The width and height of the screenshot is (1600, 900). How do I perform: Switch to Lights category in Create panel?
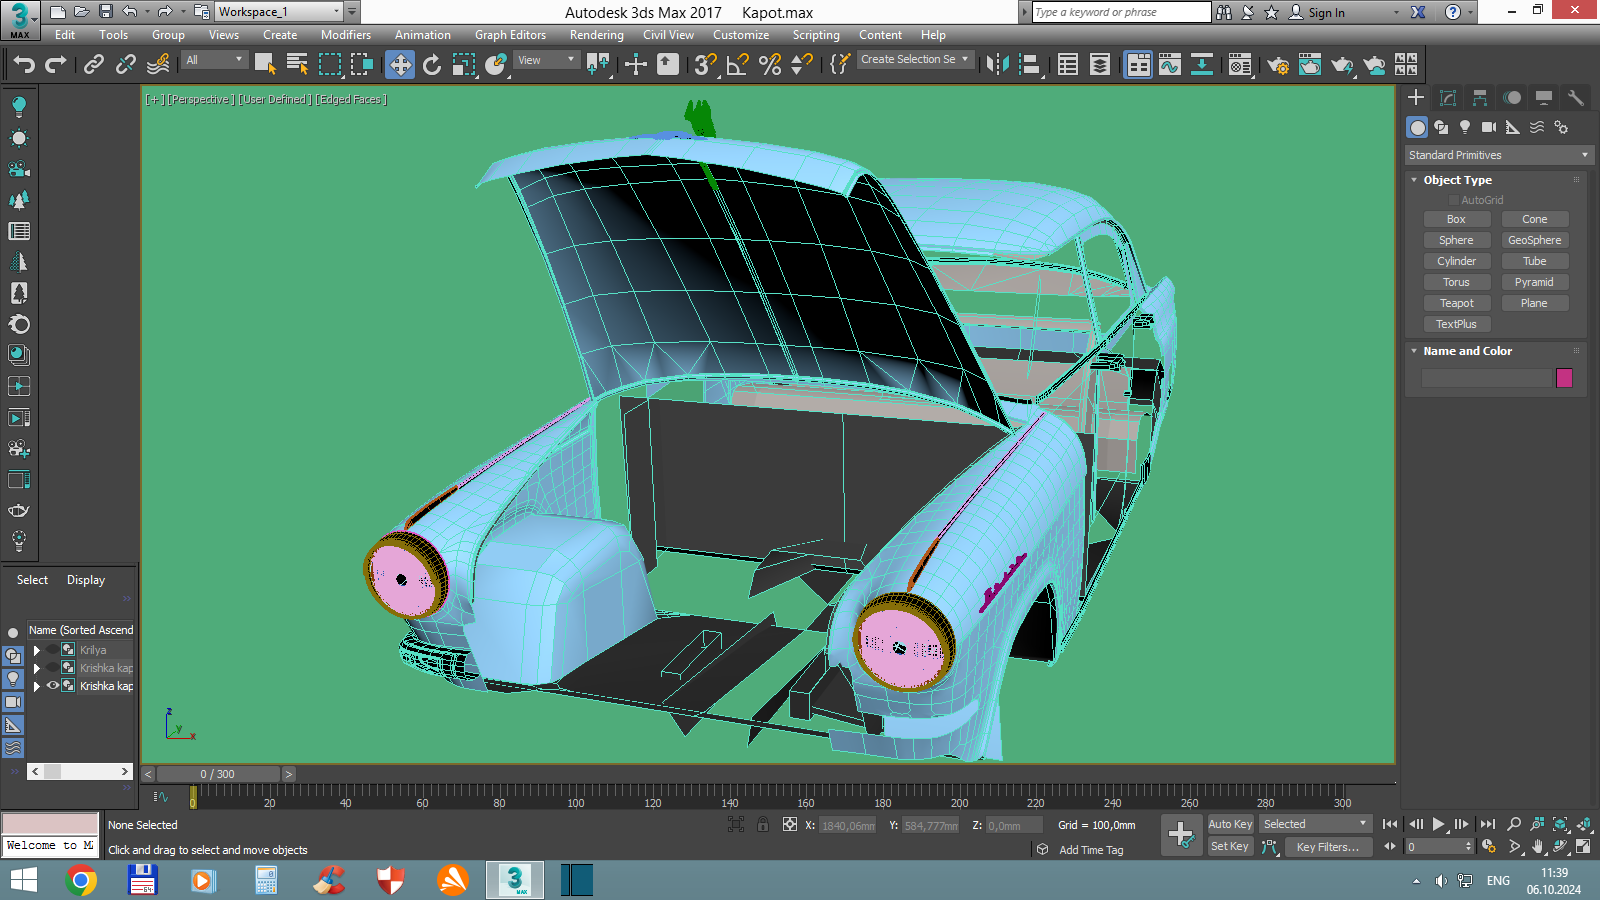click(x=1465, y=127)
